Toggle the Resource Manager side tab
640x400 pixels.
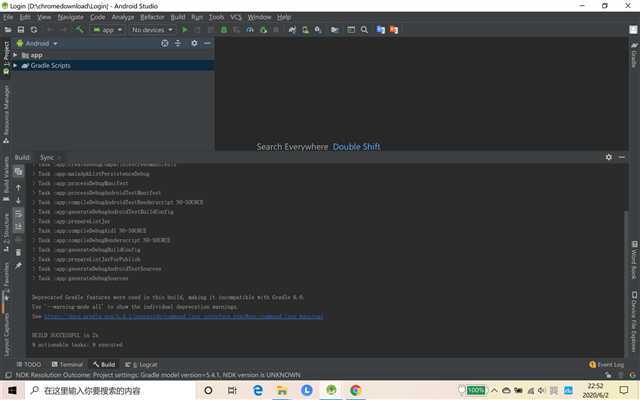point(6,114)
